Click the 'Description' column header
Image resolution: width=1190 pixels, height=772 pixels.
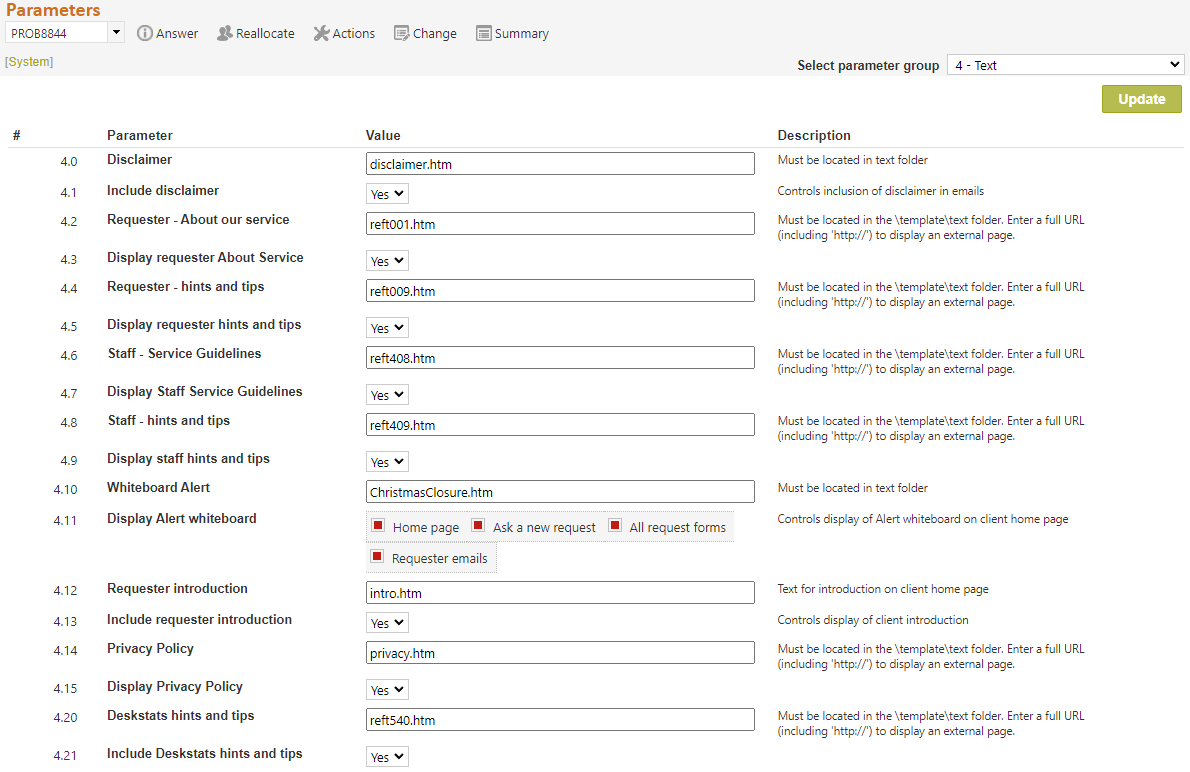(x=814, y=135)
